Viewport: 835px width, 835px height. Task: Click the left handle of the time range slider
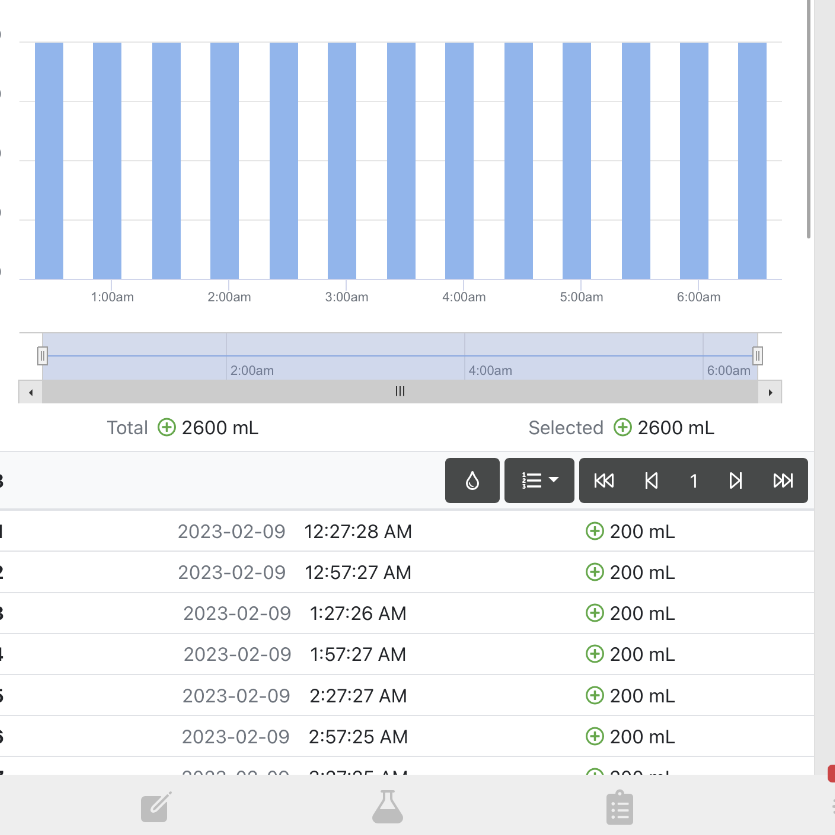coord(43,356)
